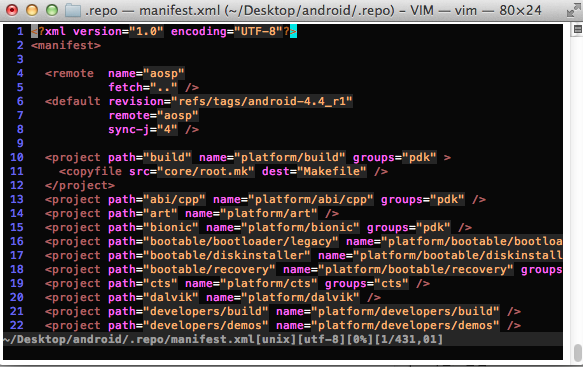Click line number 9 in the gutter
Image resolution: width=583 pixels, height=367 pixels.
(x=20, y=143)
